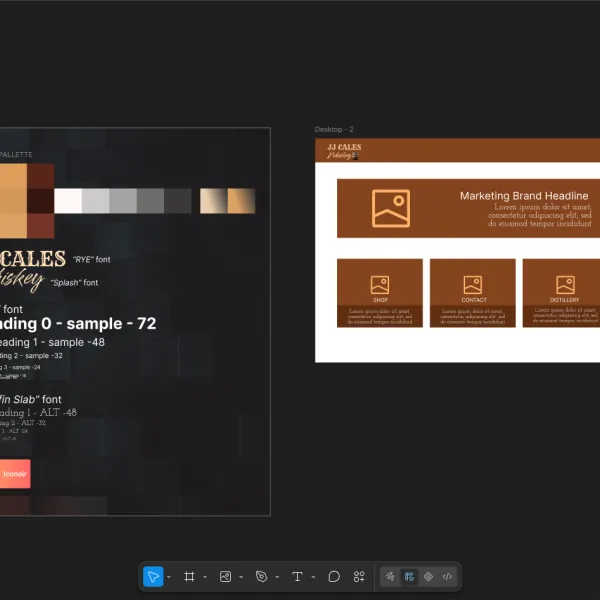Select the Text tool

coord(297,576)
